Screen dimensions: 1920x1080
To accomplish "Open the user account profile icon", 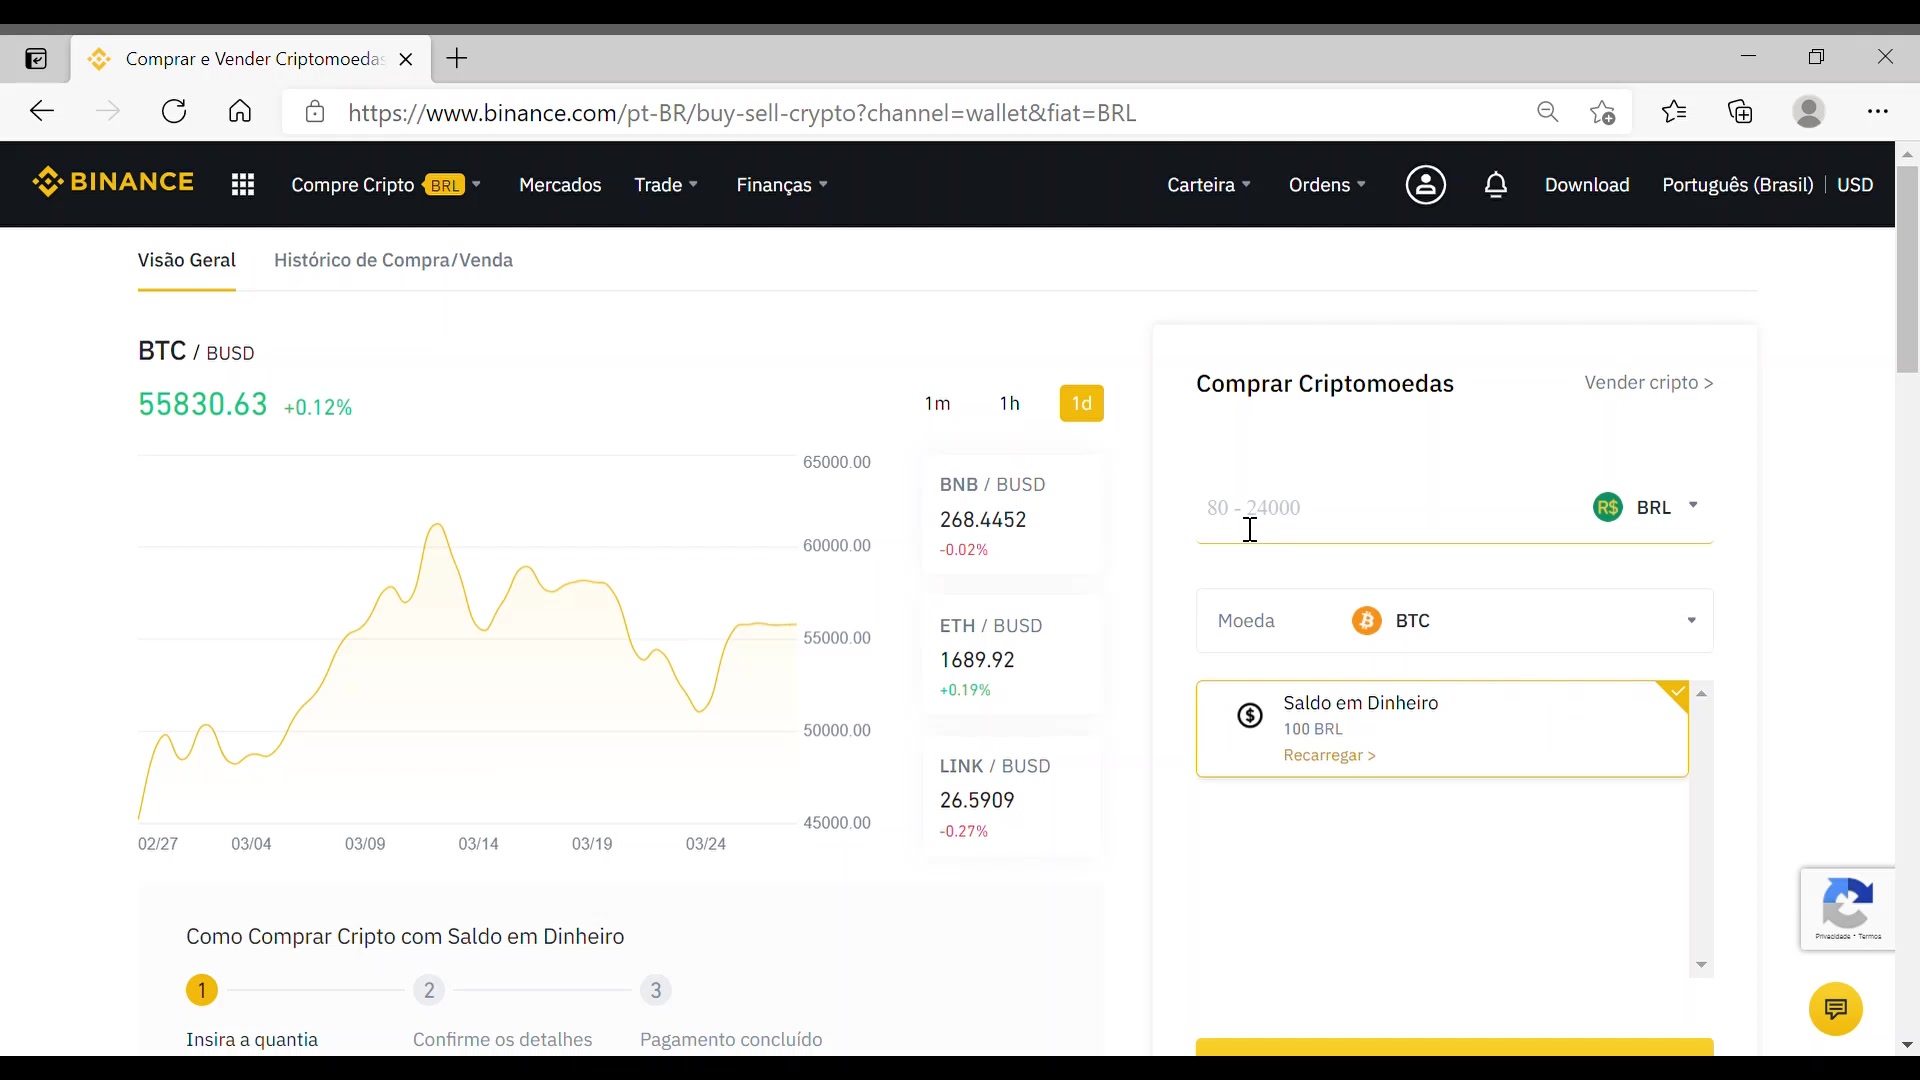I will (x=1426, y=185).
